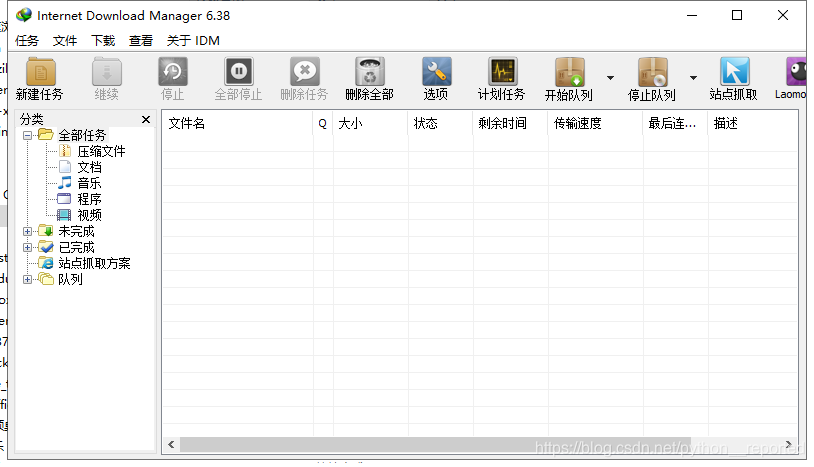Sort by 剩余时间 column header
Screen dimensions: 814x467
pos(510,123)
